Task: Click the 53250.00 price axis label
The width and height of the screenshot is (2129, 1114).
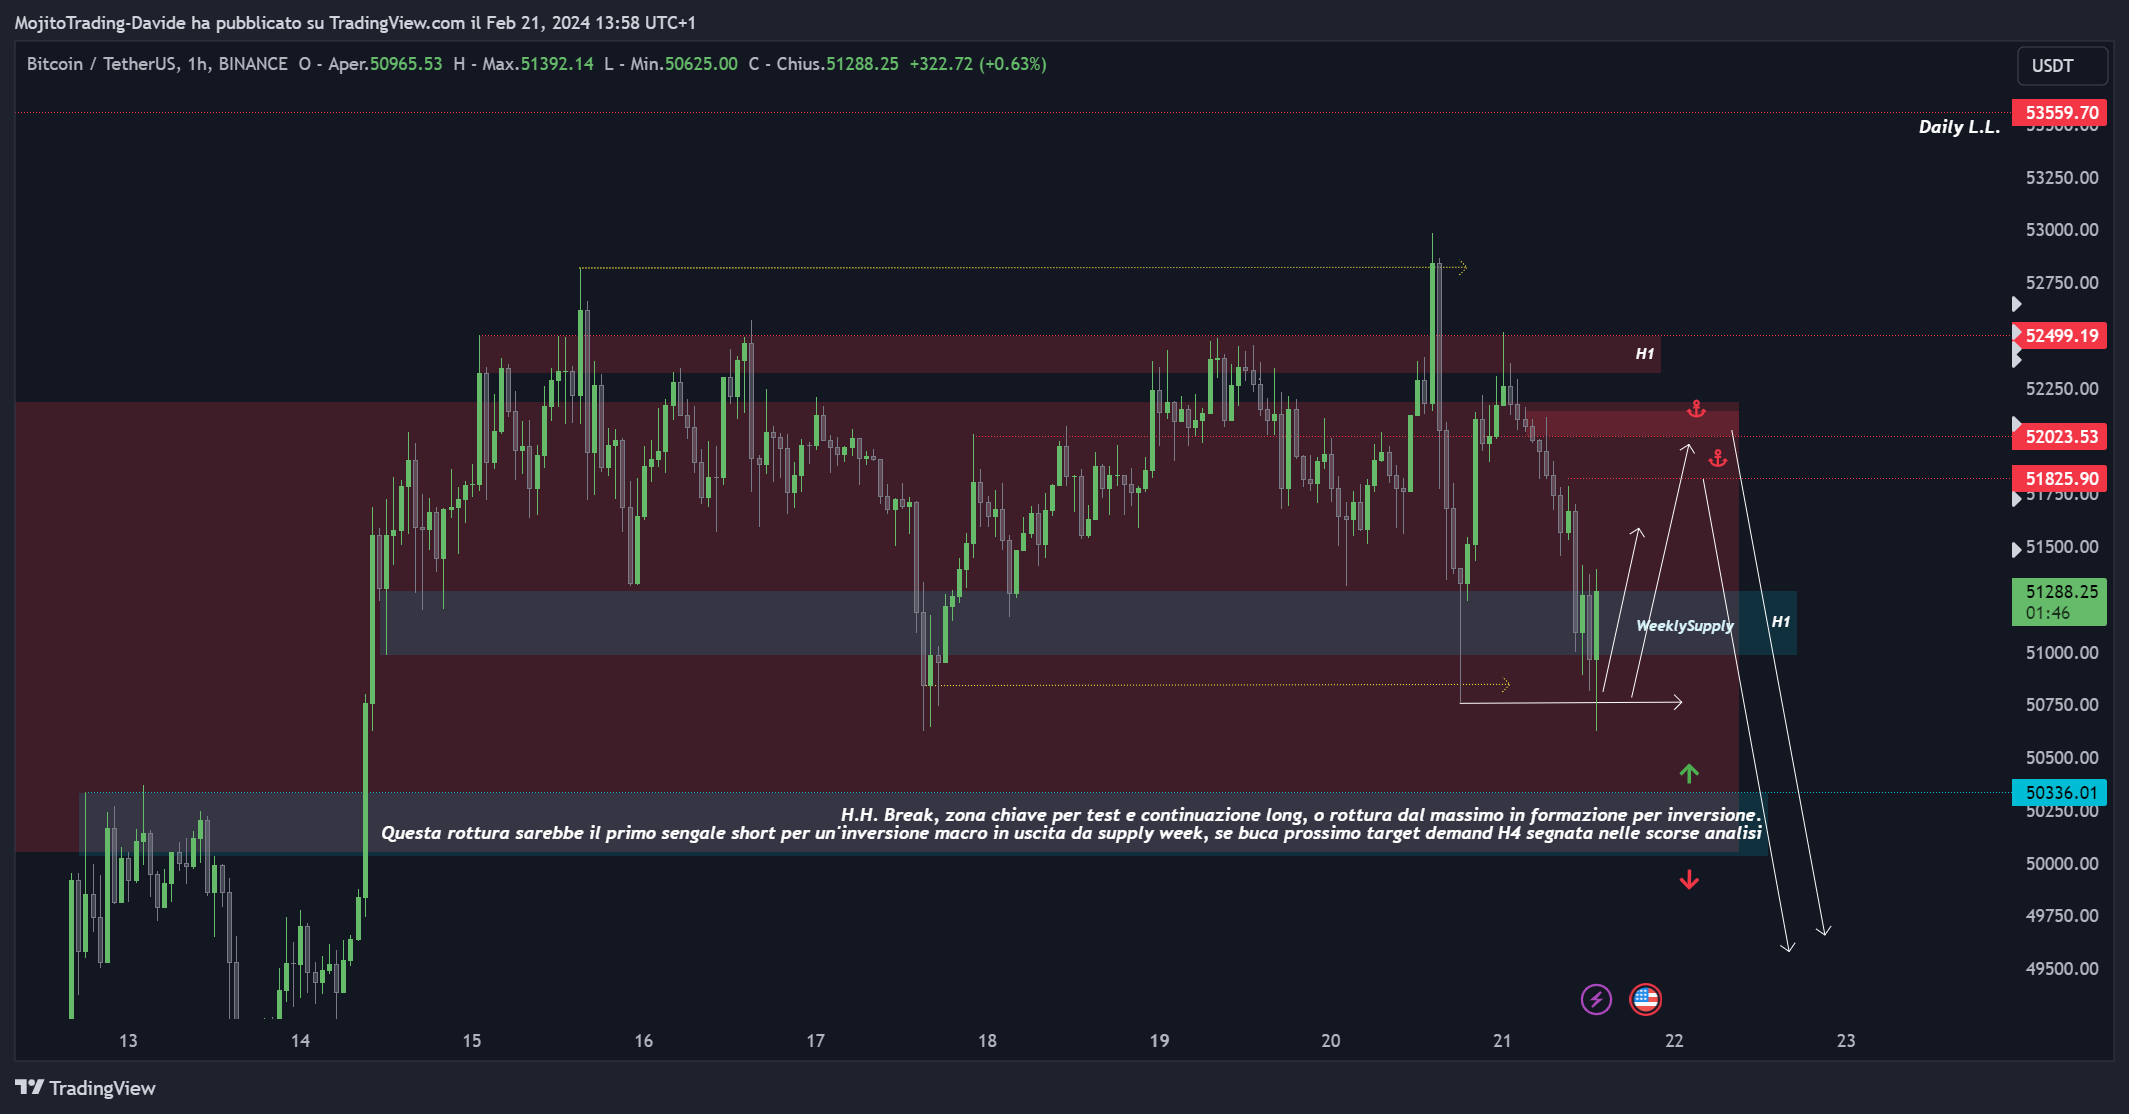Action: point(2062,178)
